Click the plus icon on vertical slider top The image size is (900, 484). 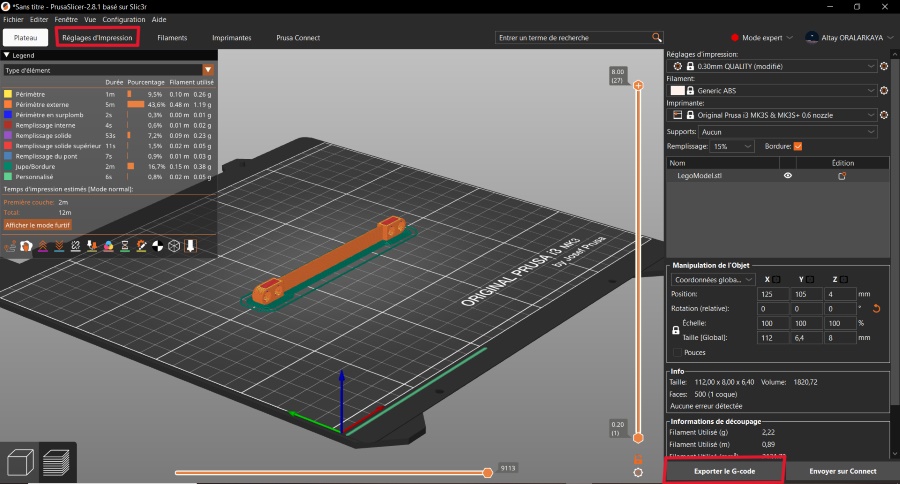coord(638,86)
